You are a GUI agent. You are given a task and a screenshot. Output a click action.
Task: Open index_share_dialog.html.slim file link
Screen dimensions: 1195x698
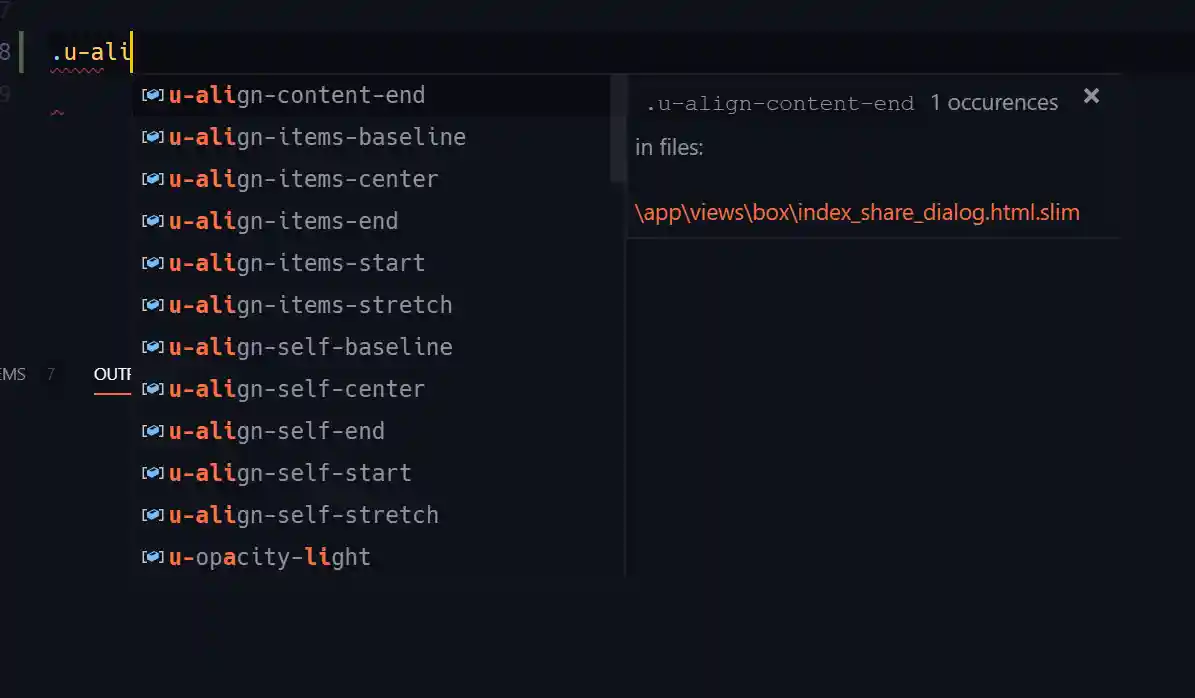coord(857,212)
